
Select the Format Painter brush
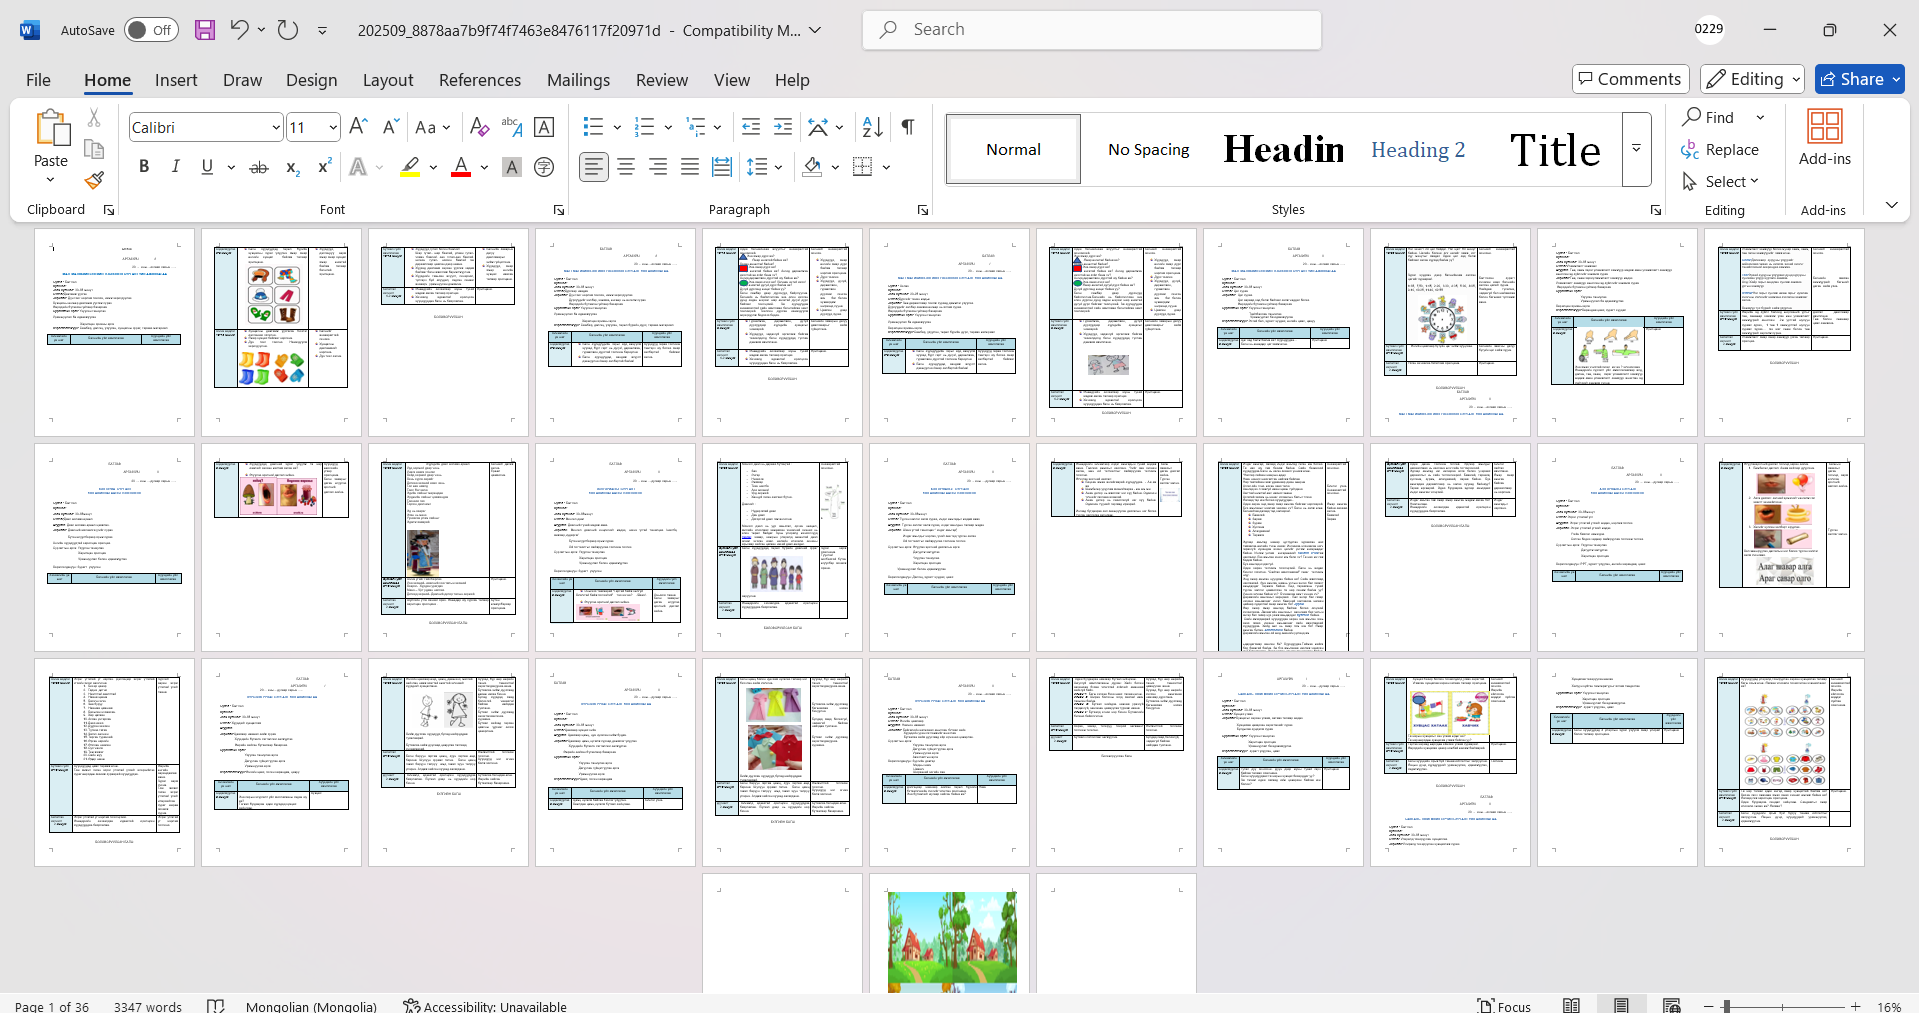click(x=94, y=181)
